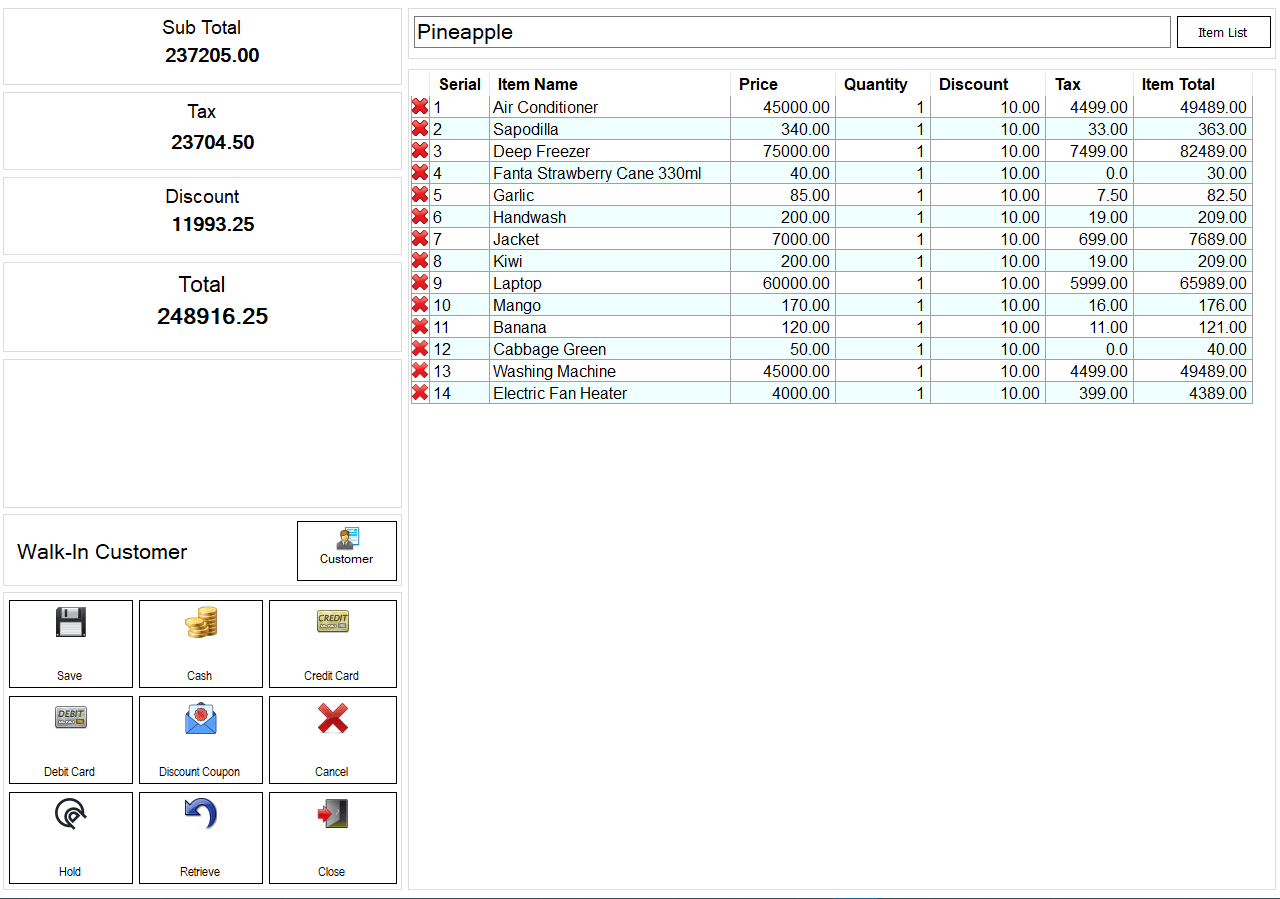Click the Sub Total amount 237205.00

[x=212, y=56]
